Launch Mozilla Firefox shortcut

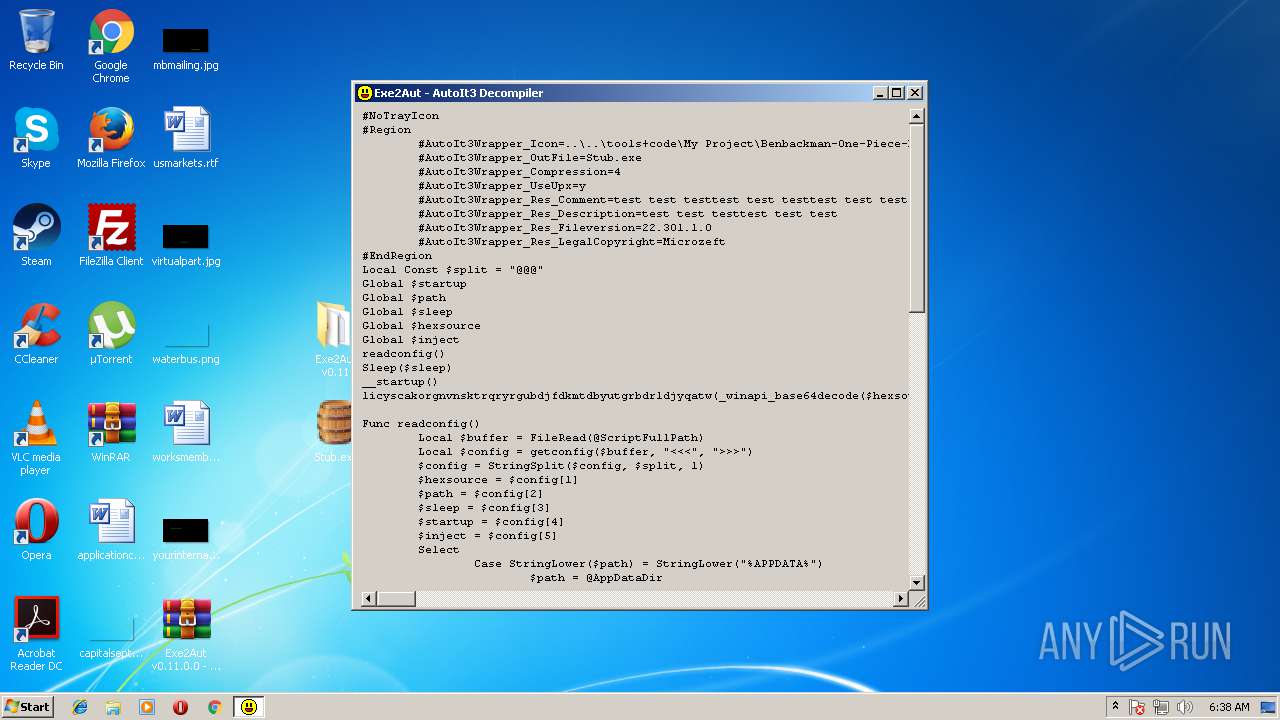[111, 138]
